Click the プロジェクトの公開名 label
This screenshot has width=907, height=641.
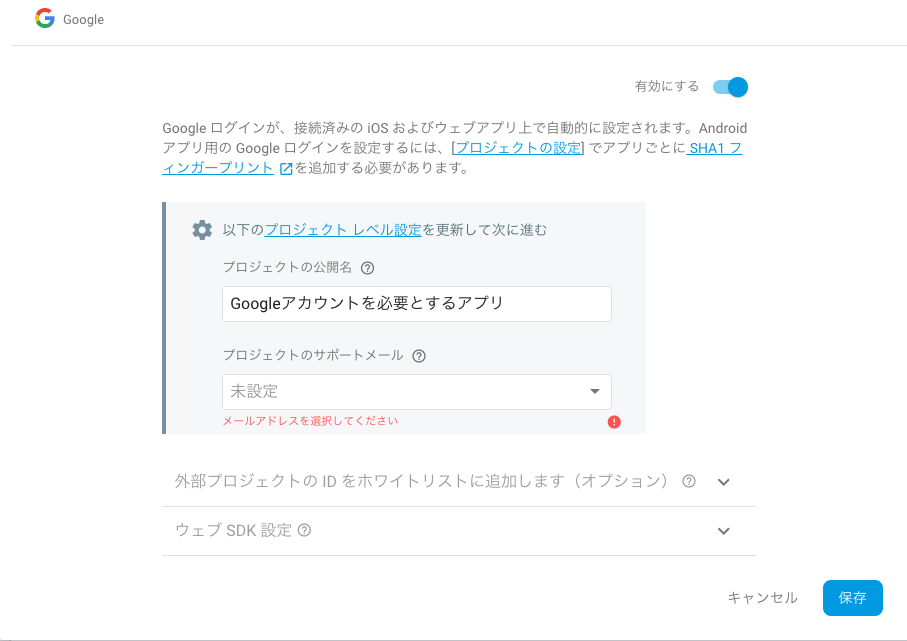287,267
